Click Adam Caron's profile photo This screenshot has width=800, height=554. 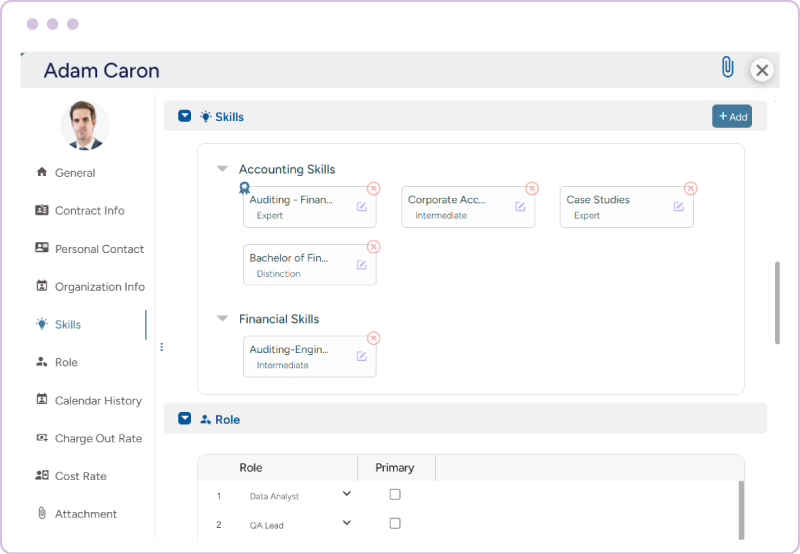85,125
